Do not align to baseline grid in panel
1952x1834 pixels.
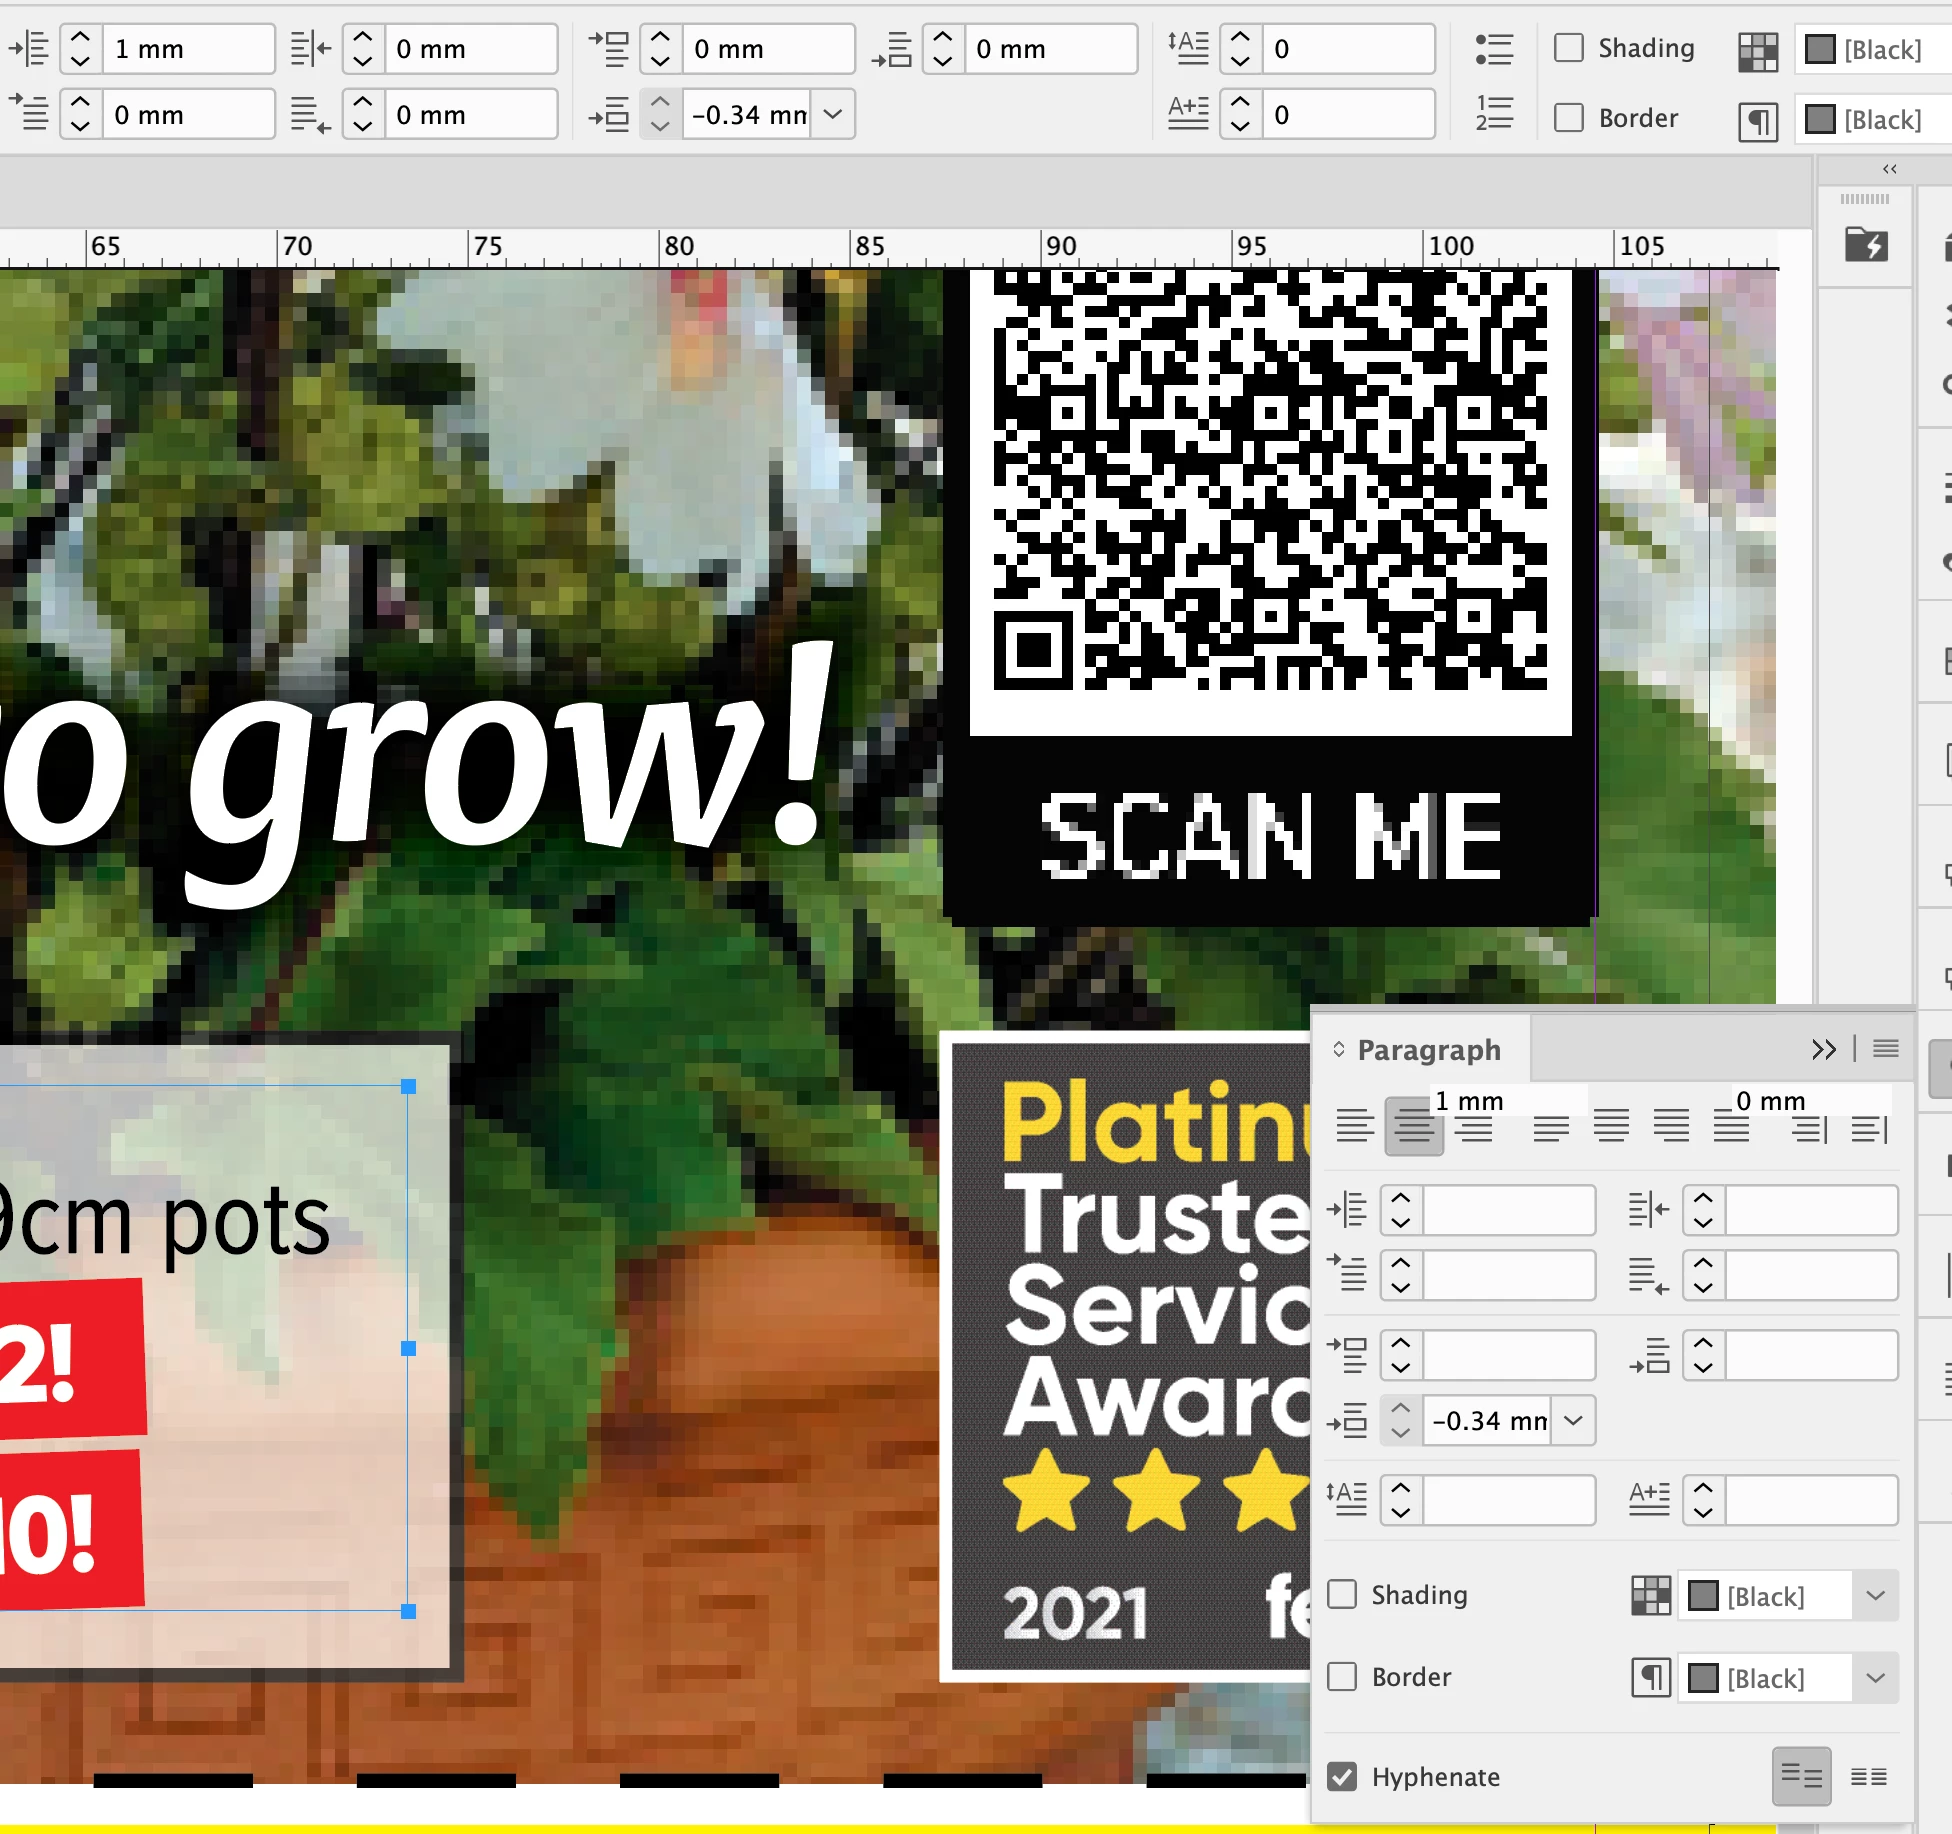tap(1801, 1776)
